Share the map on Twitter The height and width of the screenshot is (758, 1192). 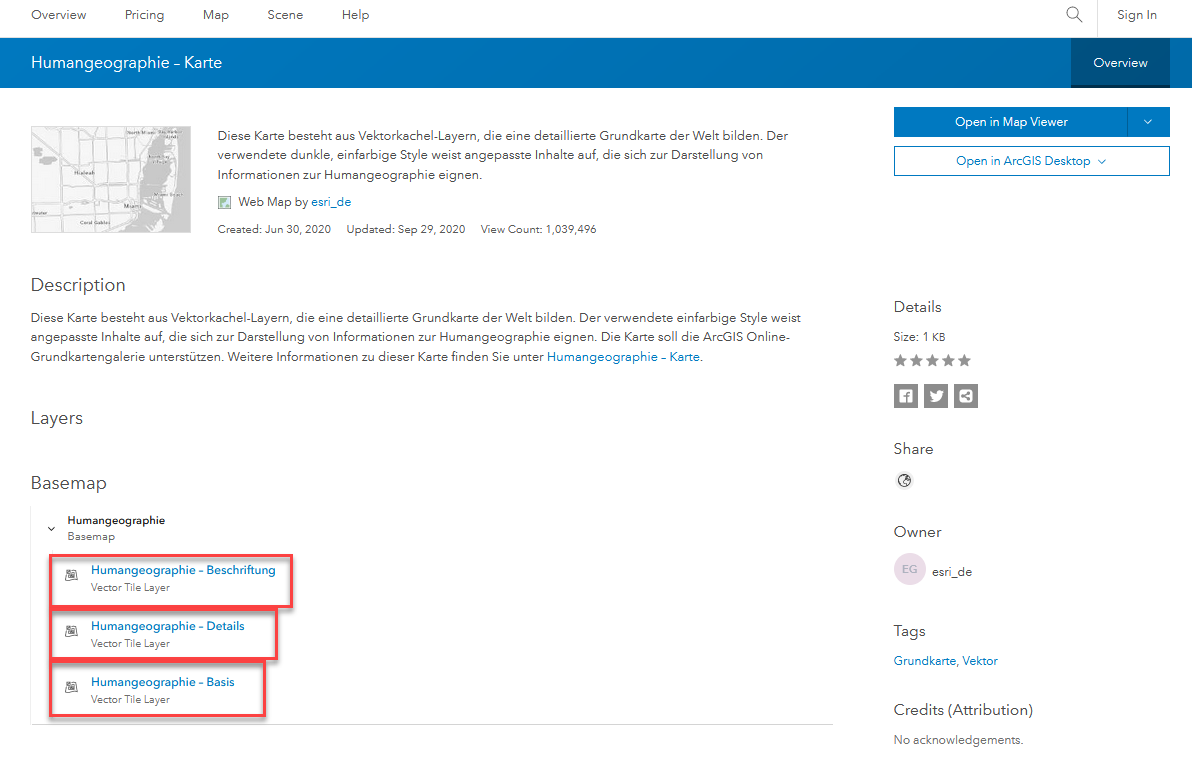(x=935, y=395)
